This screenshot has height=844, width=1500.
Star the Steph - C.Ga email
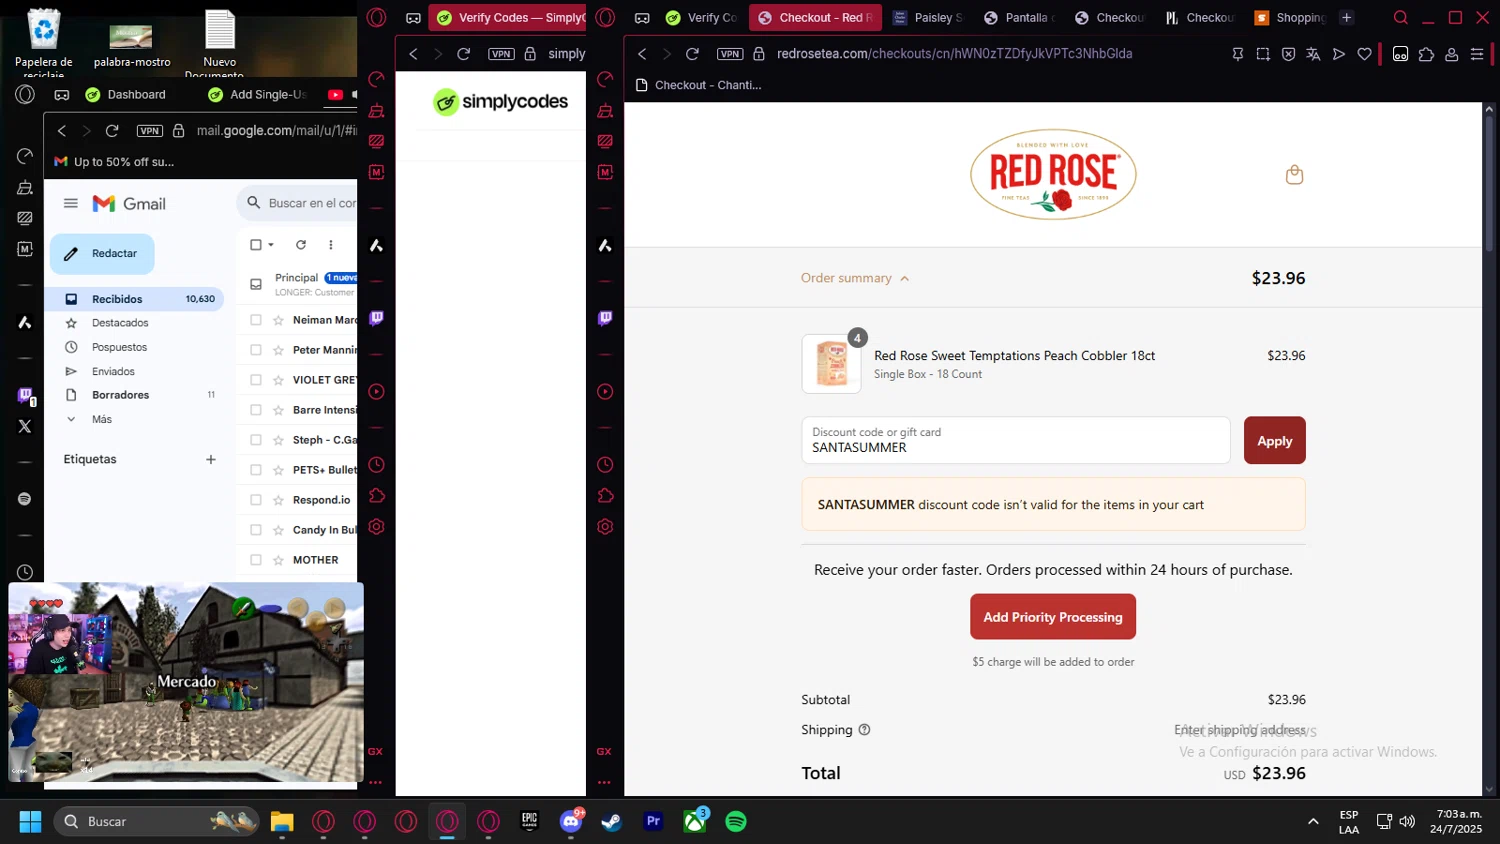(x=279, y=440)
